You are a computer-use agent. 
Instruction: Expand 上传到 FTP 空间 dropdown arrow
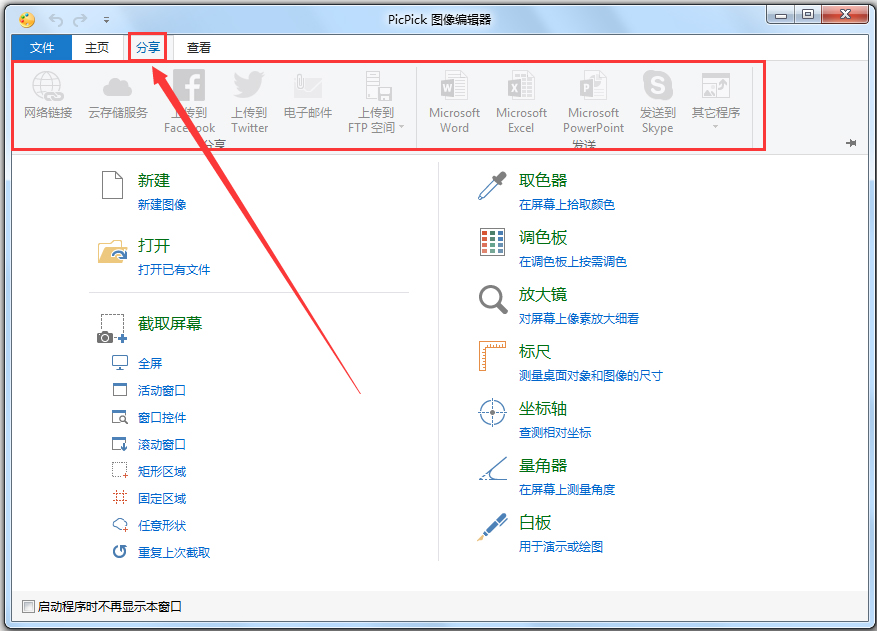[402, 127]
